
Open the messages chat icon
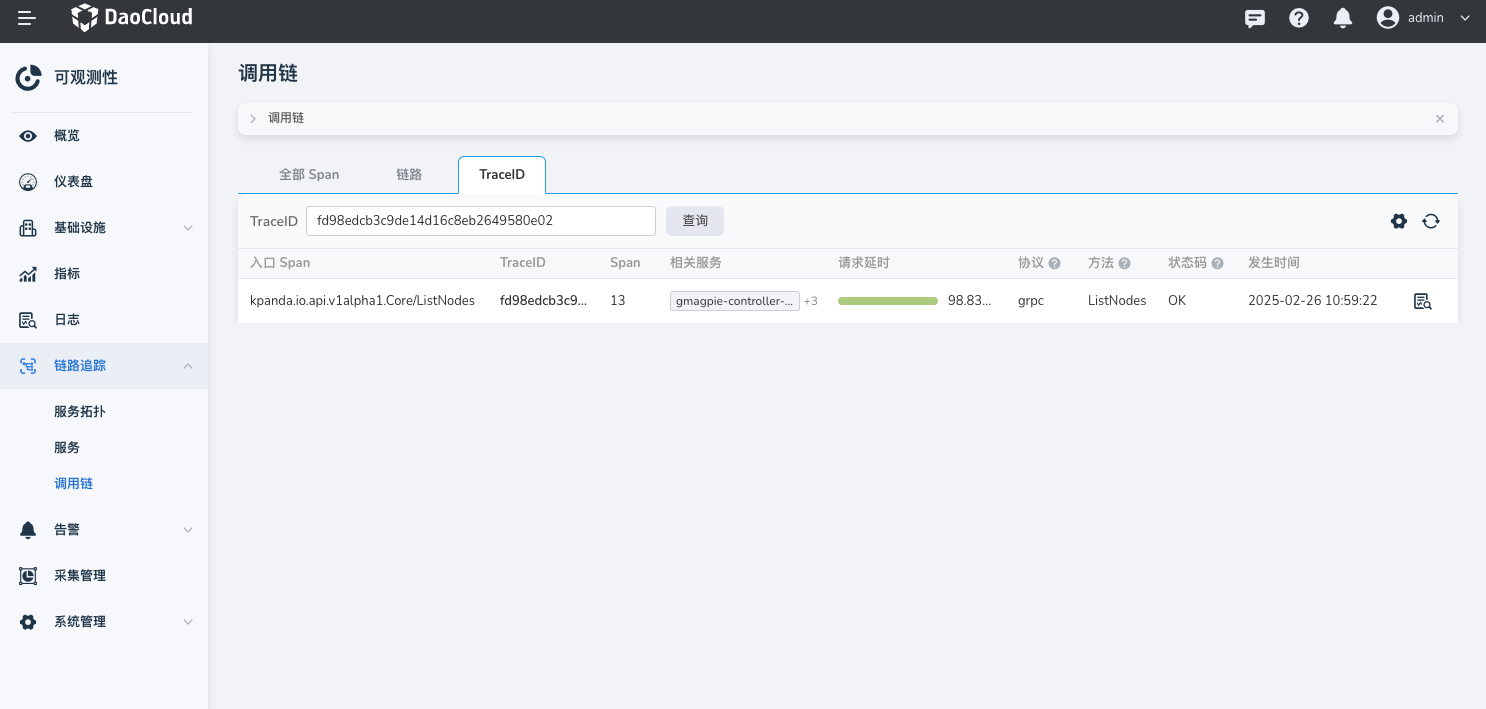[1255, 18]
